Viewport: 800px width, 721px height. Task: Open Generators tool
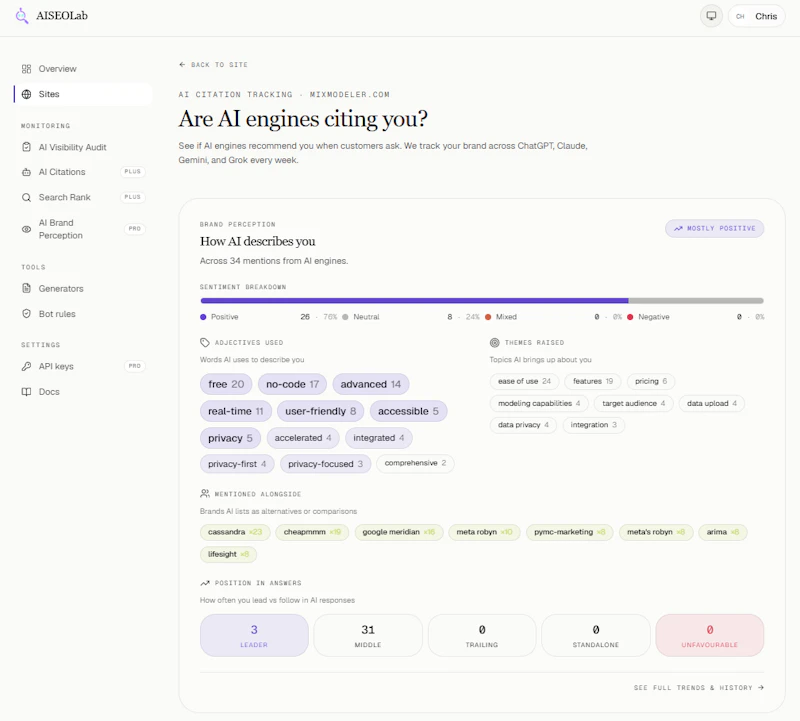(x=83, y=288)
